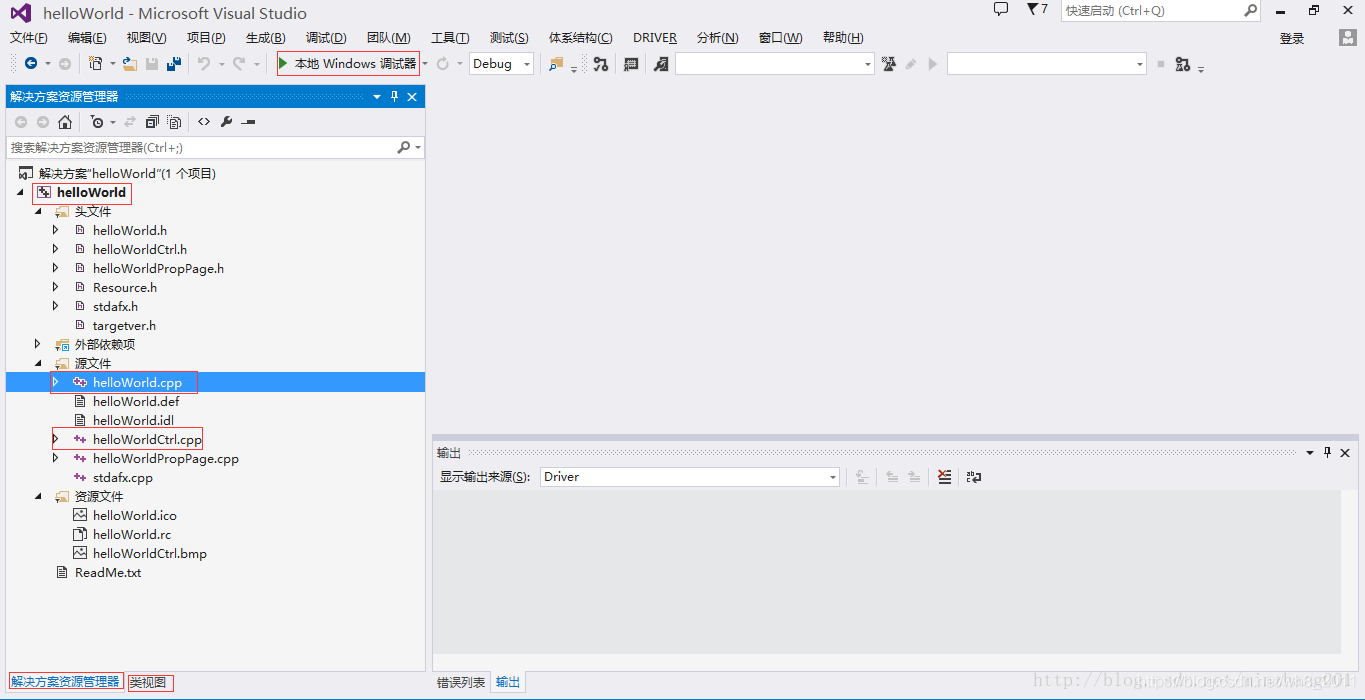
Task: Open the 文件(F) menu
Action: [29, 38]
